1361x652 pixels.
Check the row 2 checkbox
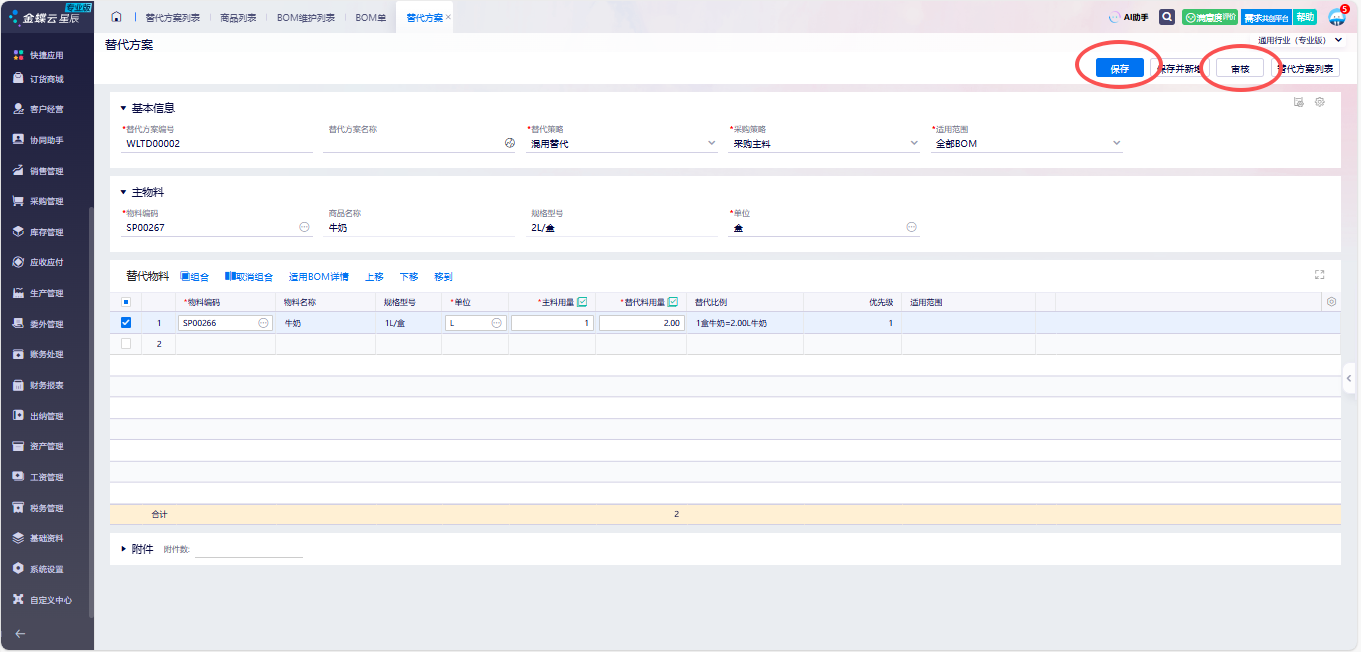click(x=126, y=344)
